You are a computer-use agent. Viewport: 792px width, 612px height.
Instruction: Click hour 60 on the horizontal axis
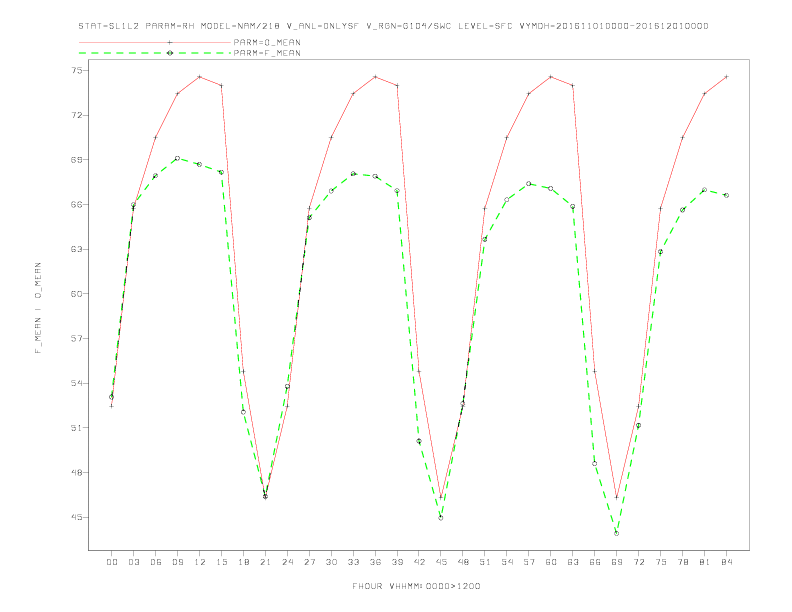[551, 562]
